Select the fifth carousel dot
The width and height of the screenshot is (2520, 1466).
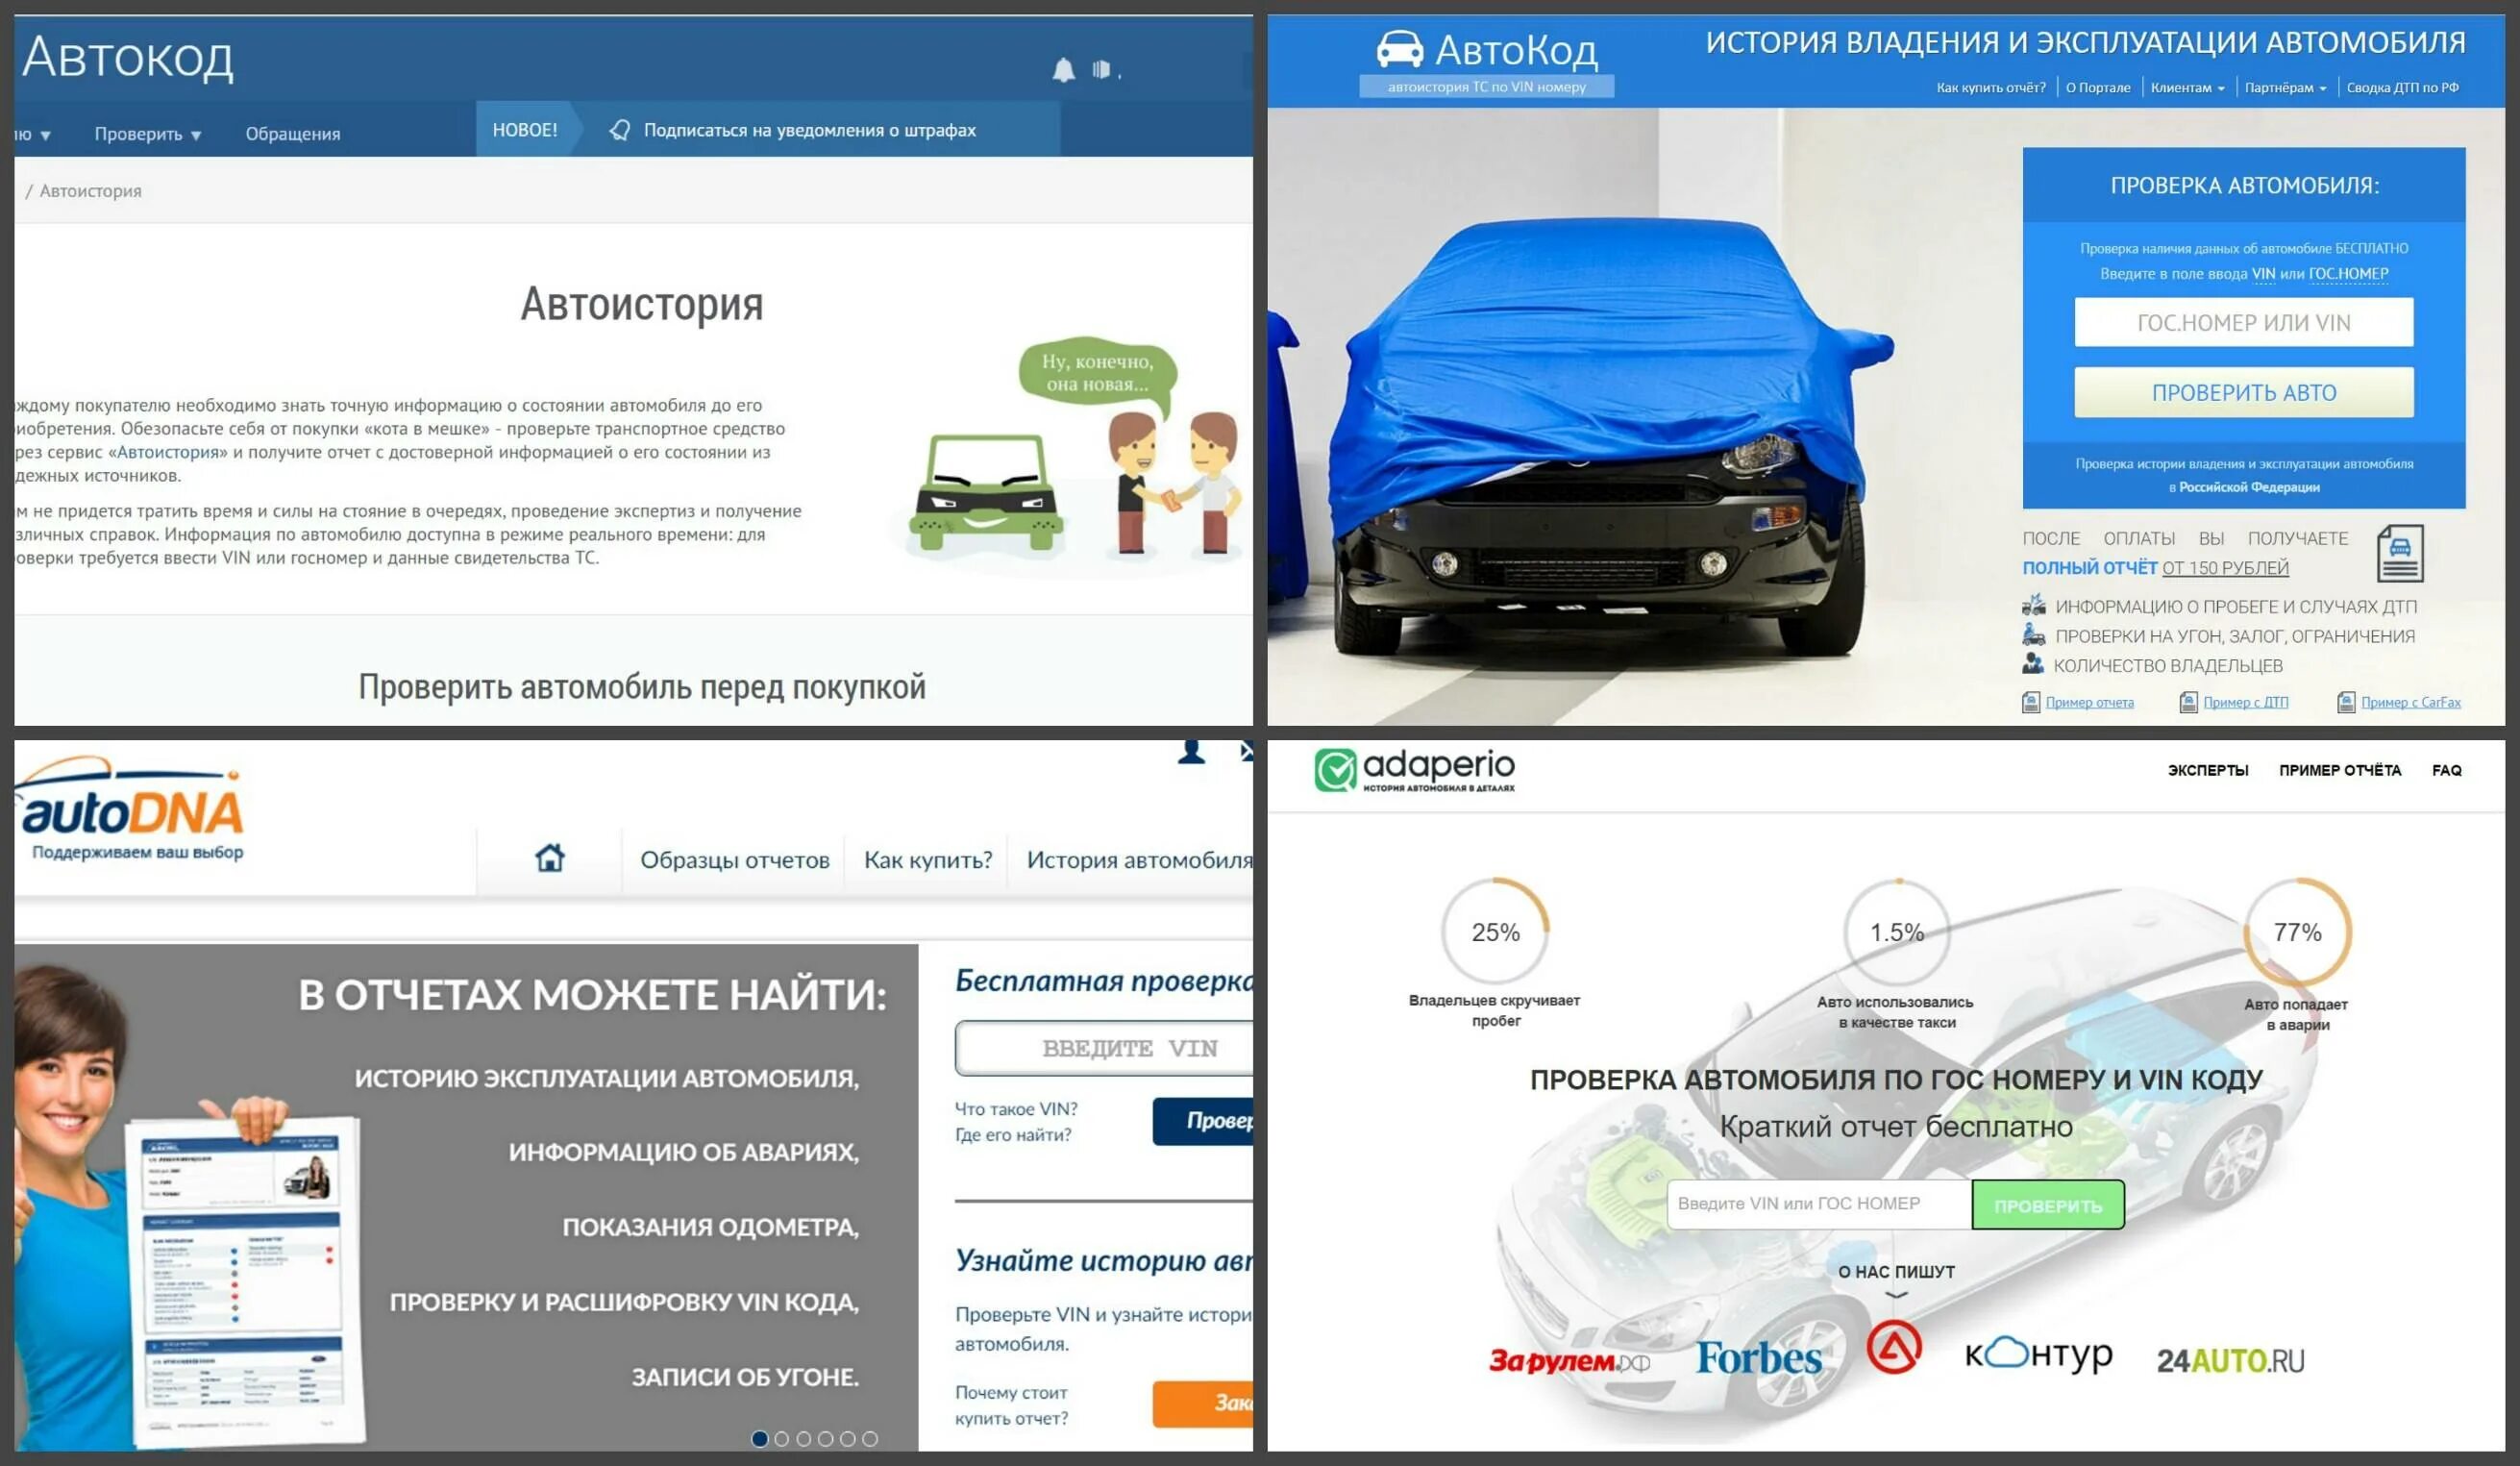click(x=848, y=1439)
